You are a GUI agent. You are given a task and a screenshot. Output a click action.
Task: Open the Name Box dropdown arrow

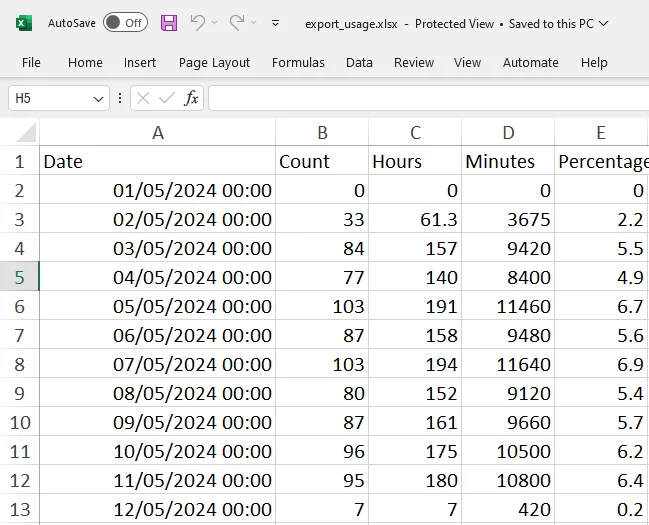(x=98, y=99)
